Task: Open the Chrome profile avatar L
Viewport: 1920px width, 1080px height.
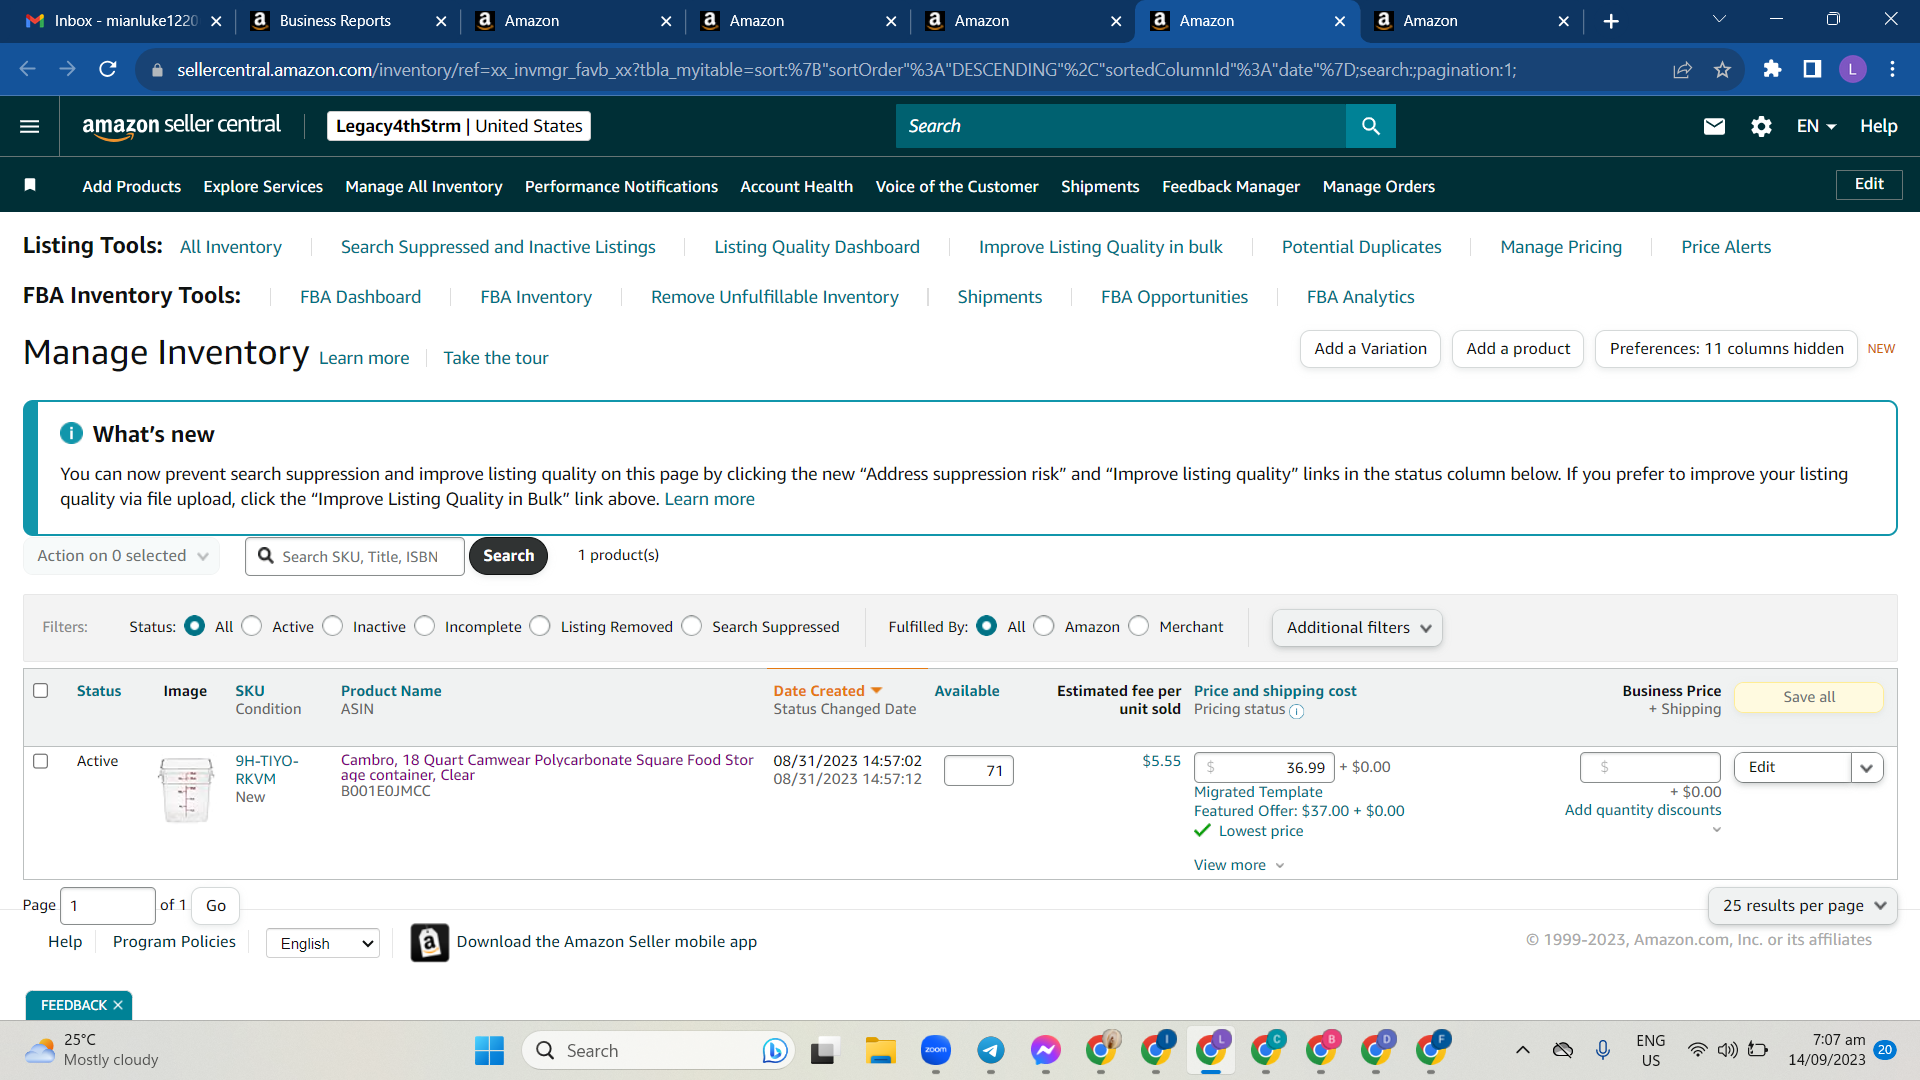Action: [x=1852, y=69]
